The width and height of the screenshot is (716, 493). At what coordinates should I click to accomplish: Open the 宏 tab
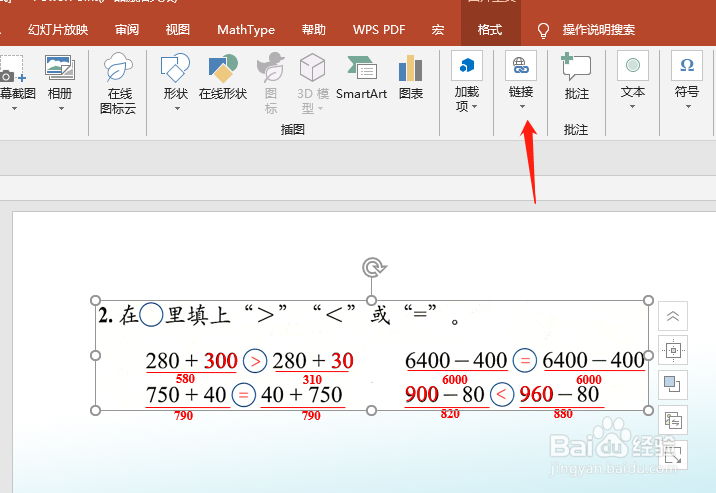437,30
